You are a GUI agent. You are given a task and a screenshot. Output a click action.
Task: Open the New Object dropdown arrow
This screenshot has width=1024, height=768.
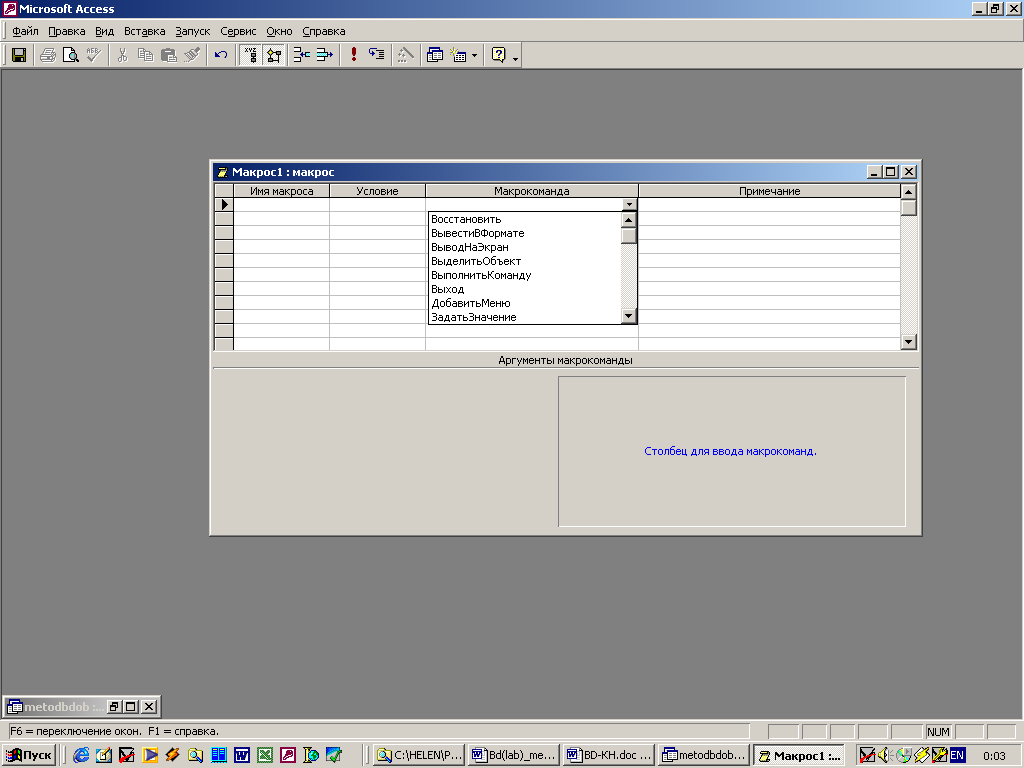[x=474, y=56]
